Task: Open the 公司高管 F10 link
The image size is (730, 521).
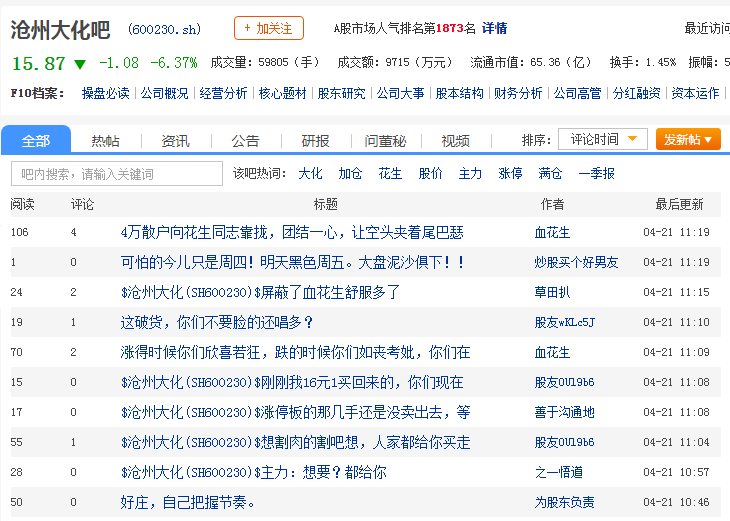Action: [577, 93]
